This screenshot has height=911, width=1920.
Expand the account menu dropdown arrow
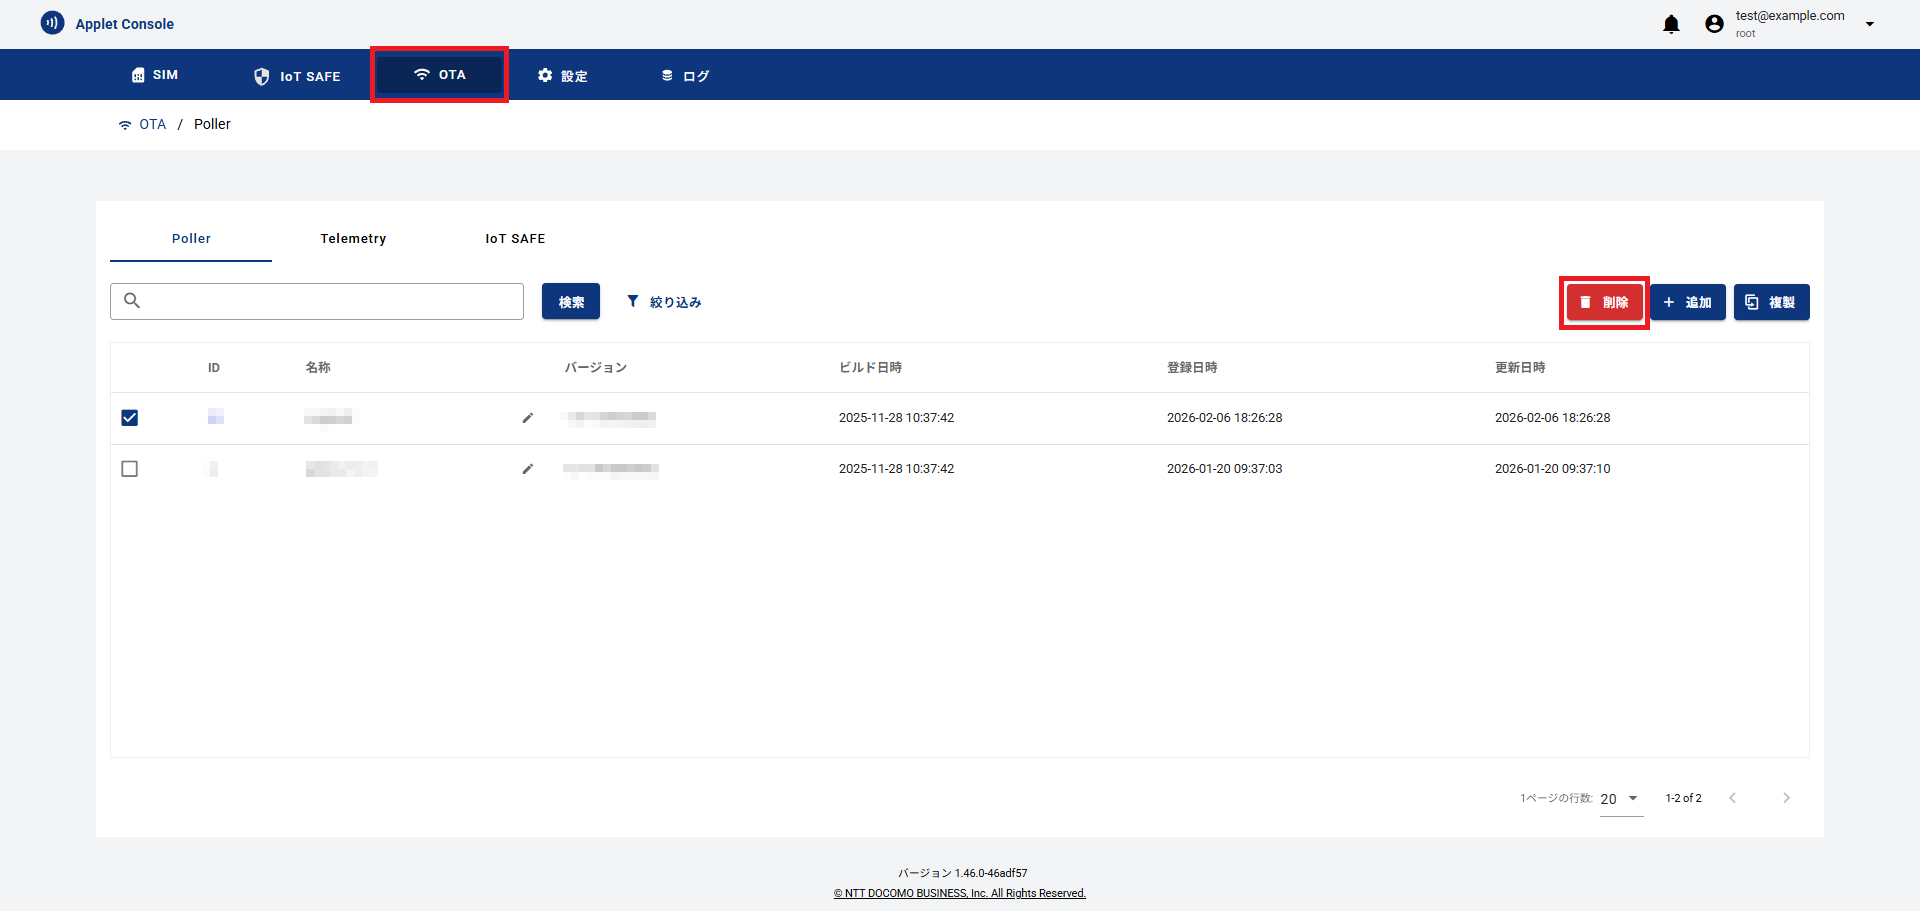click(x=1869, y=25)
